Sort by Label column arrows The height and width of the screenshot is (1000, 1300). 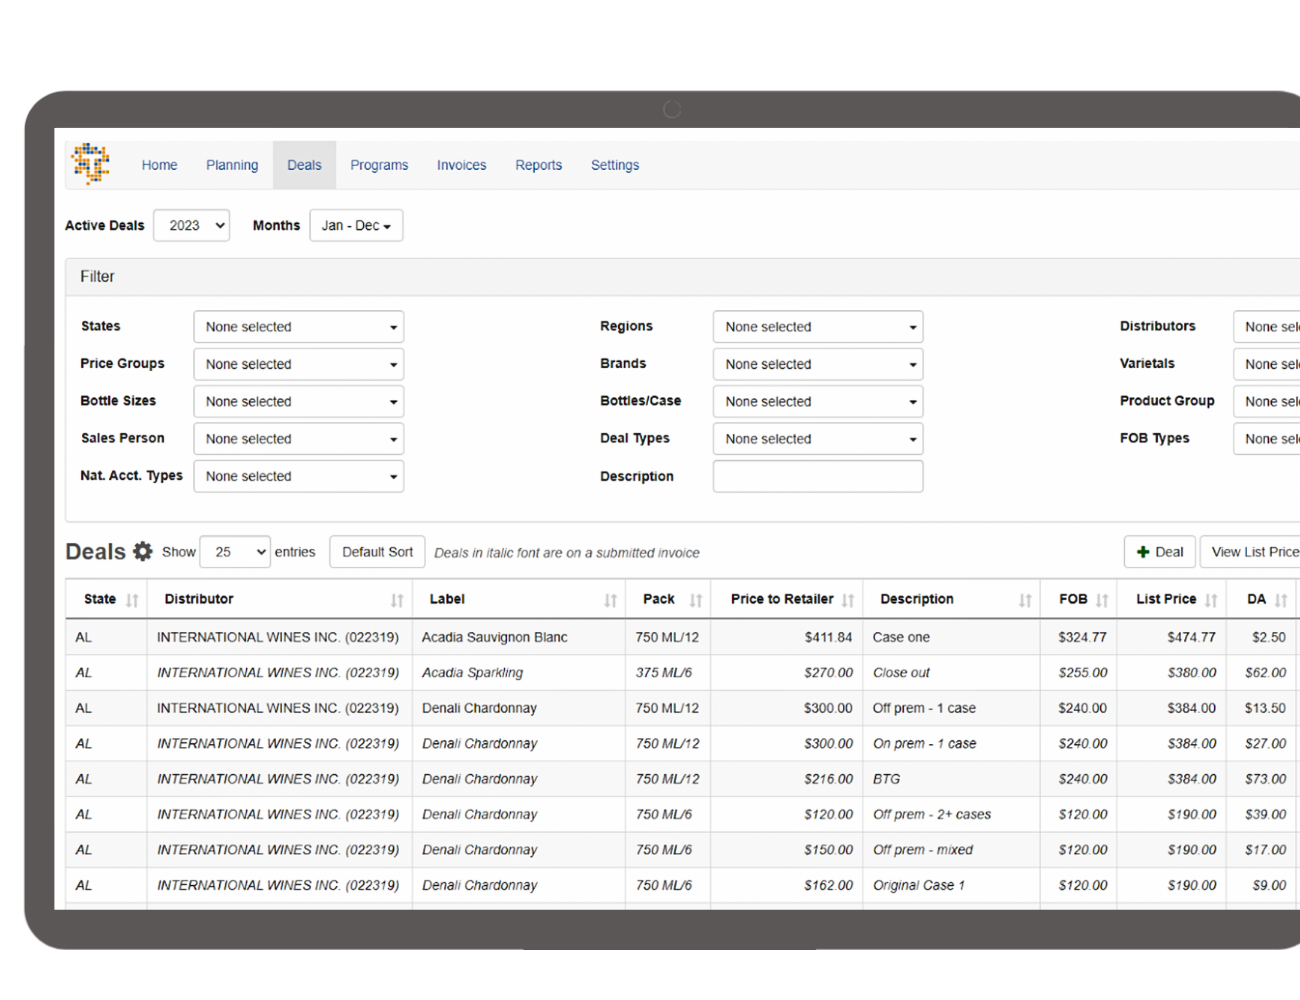pos(610,600)
